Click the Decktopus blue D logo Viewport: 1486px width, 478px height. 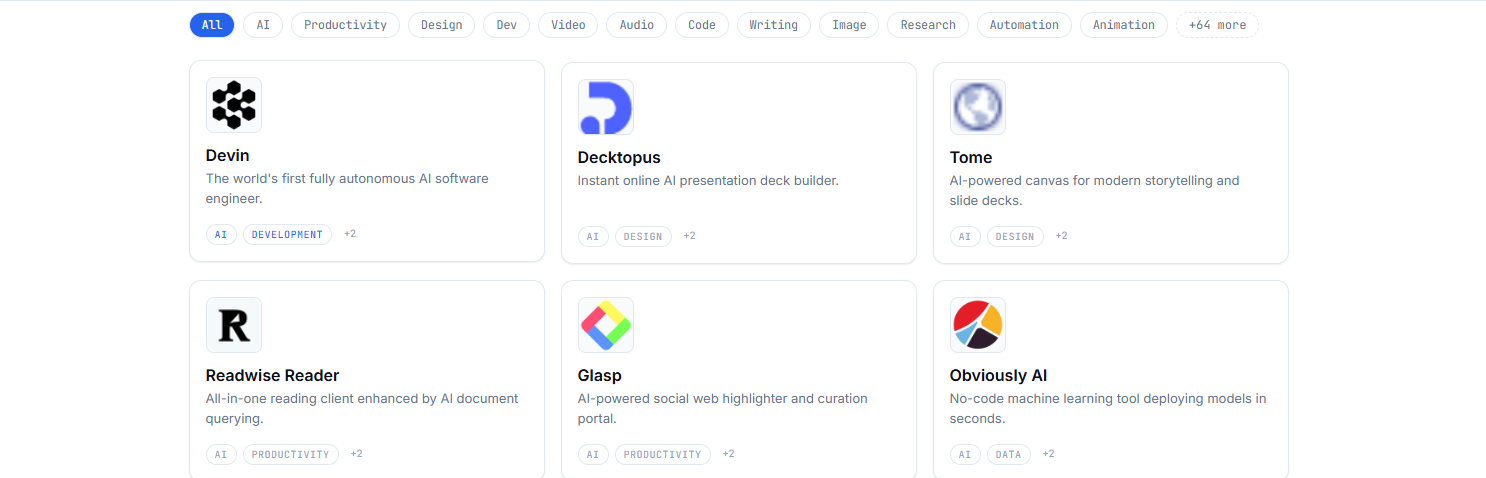click(606, 107)
